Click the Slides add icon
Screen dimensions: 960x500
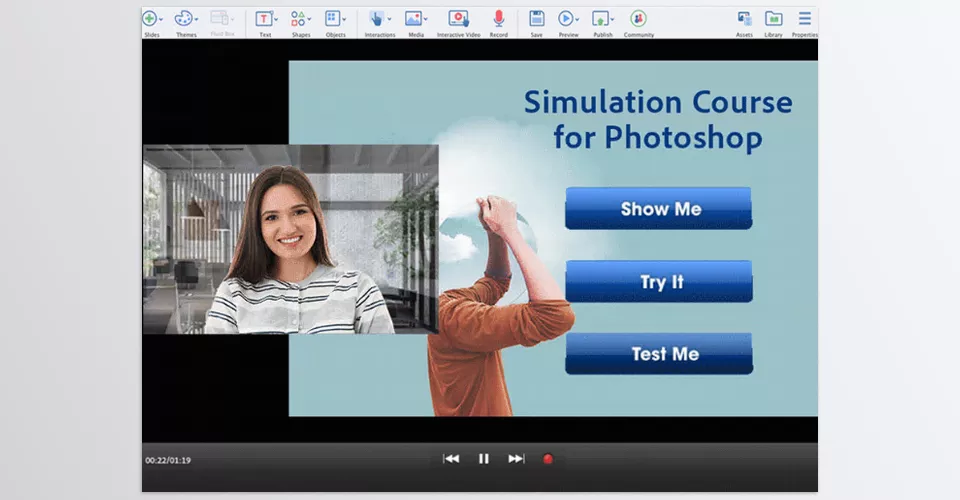[149, 18]
